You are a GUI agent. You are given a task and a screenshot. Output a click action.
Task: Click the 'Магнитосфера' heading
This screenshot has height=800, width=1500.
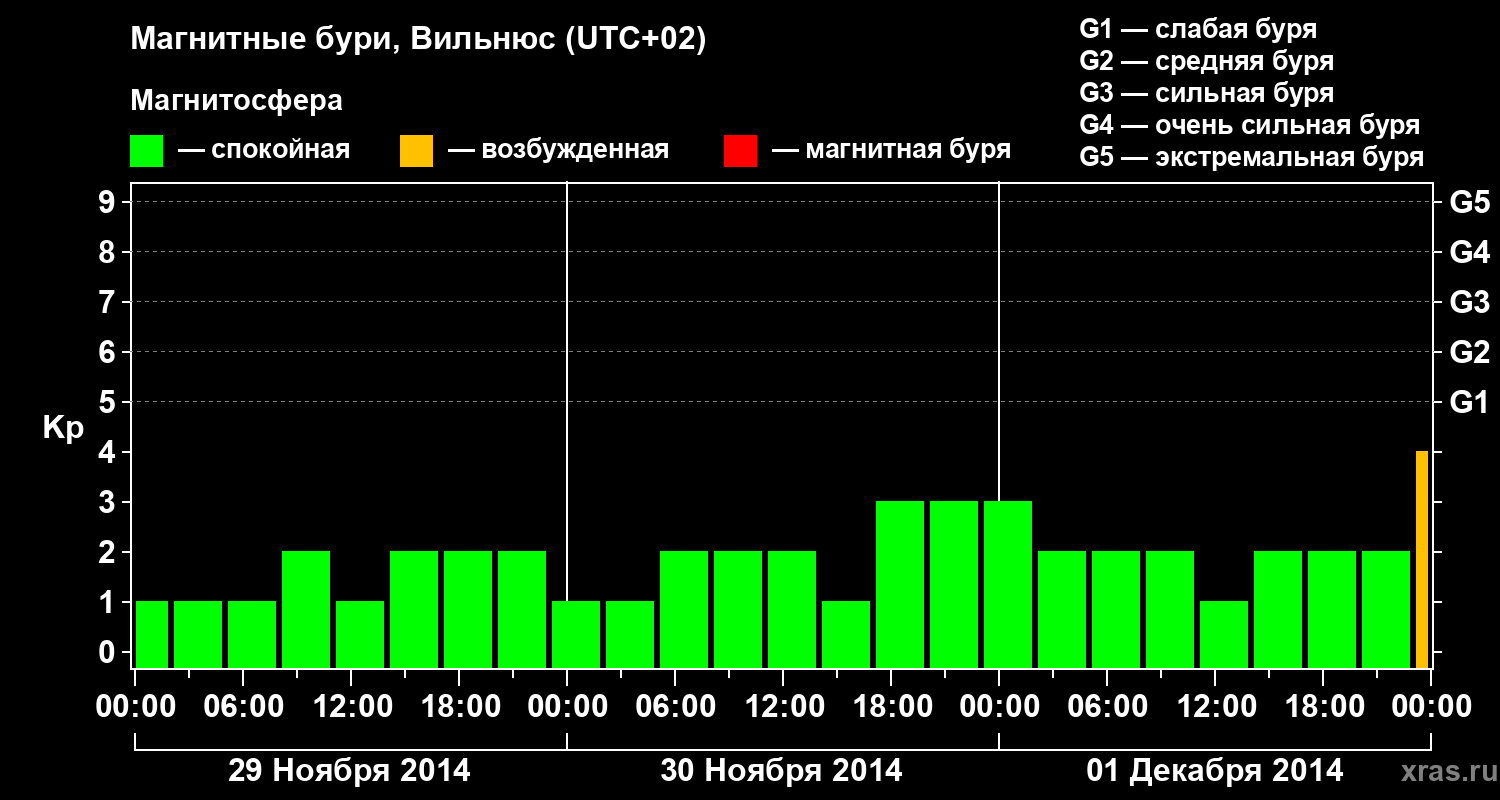(236, 101)
